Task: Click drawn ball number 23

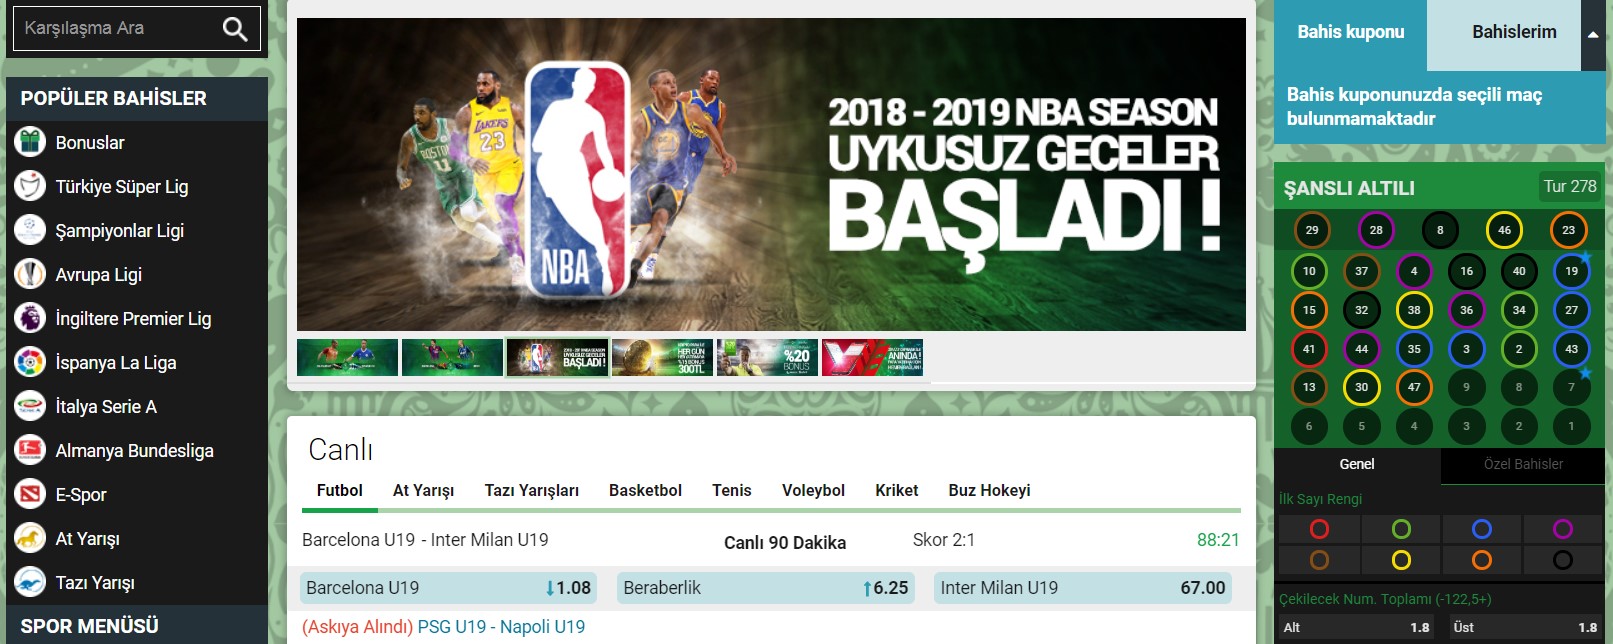Action: coord(1568,230)
